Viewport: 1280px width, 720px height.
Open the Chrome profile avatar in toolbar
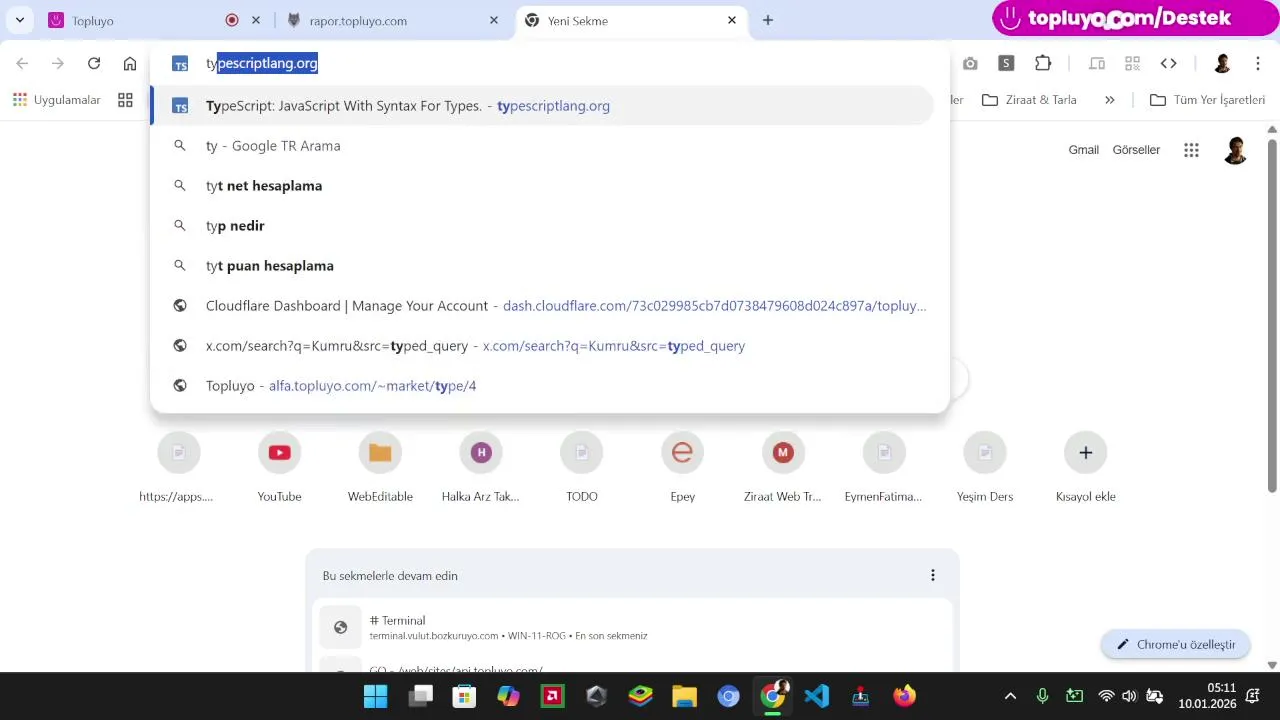[x=1222, y=63]
